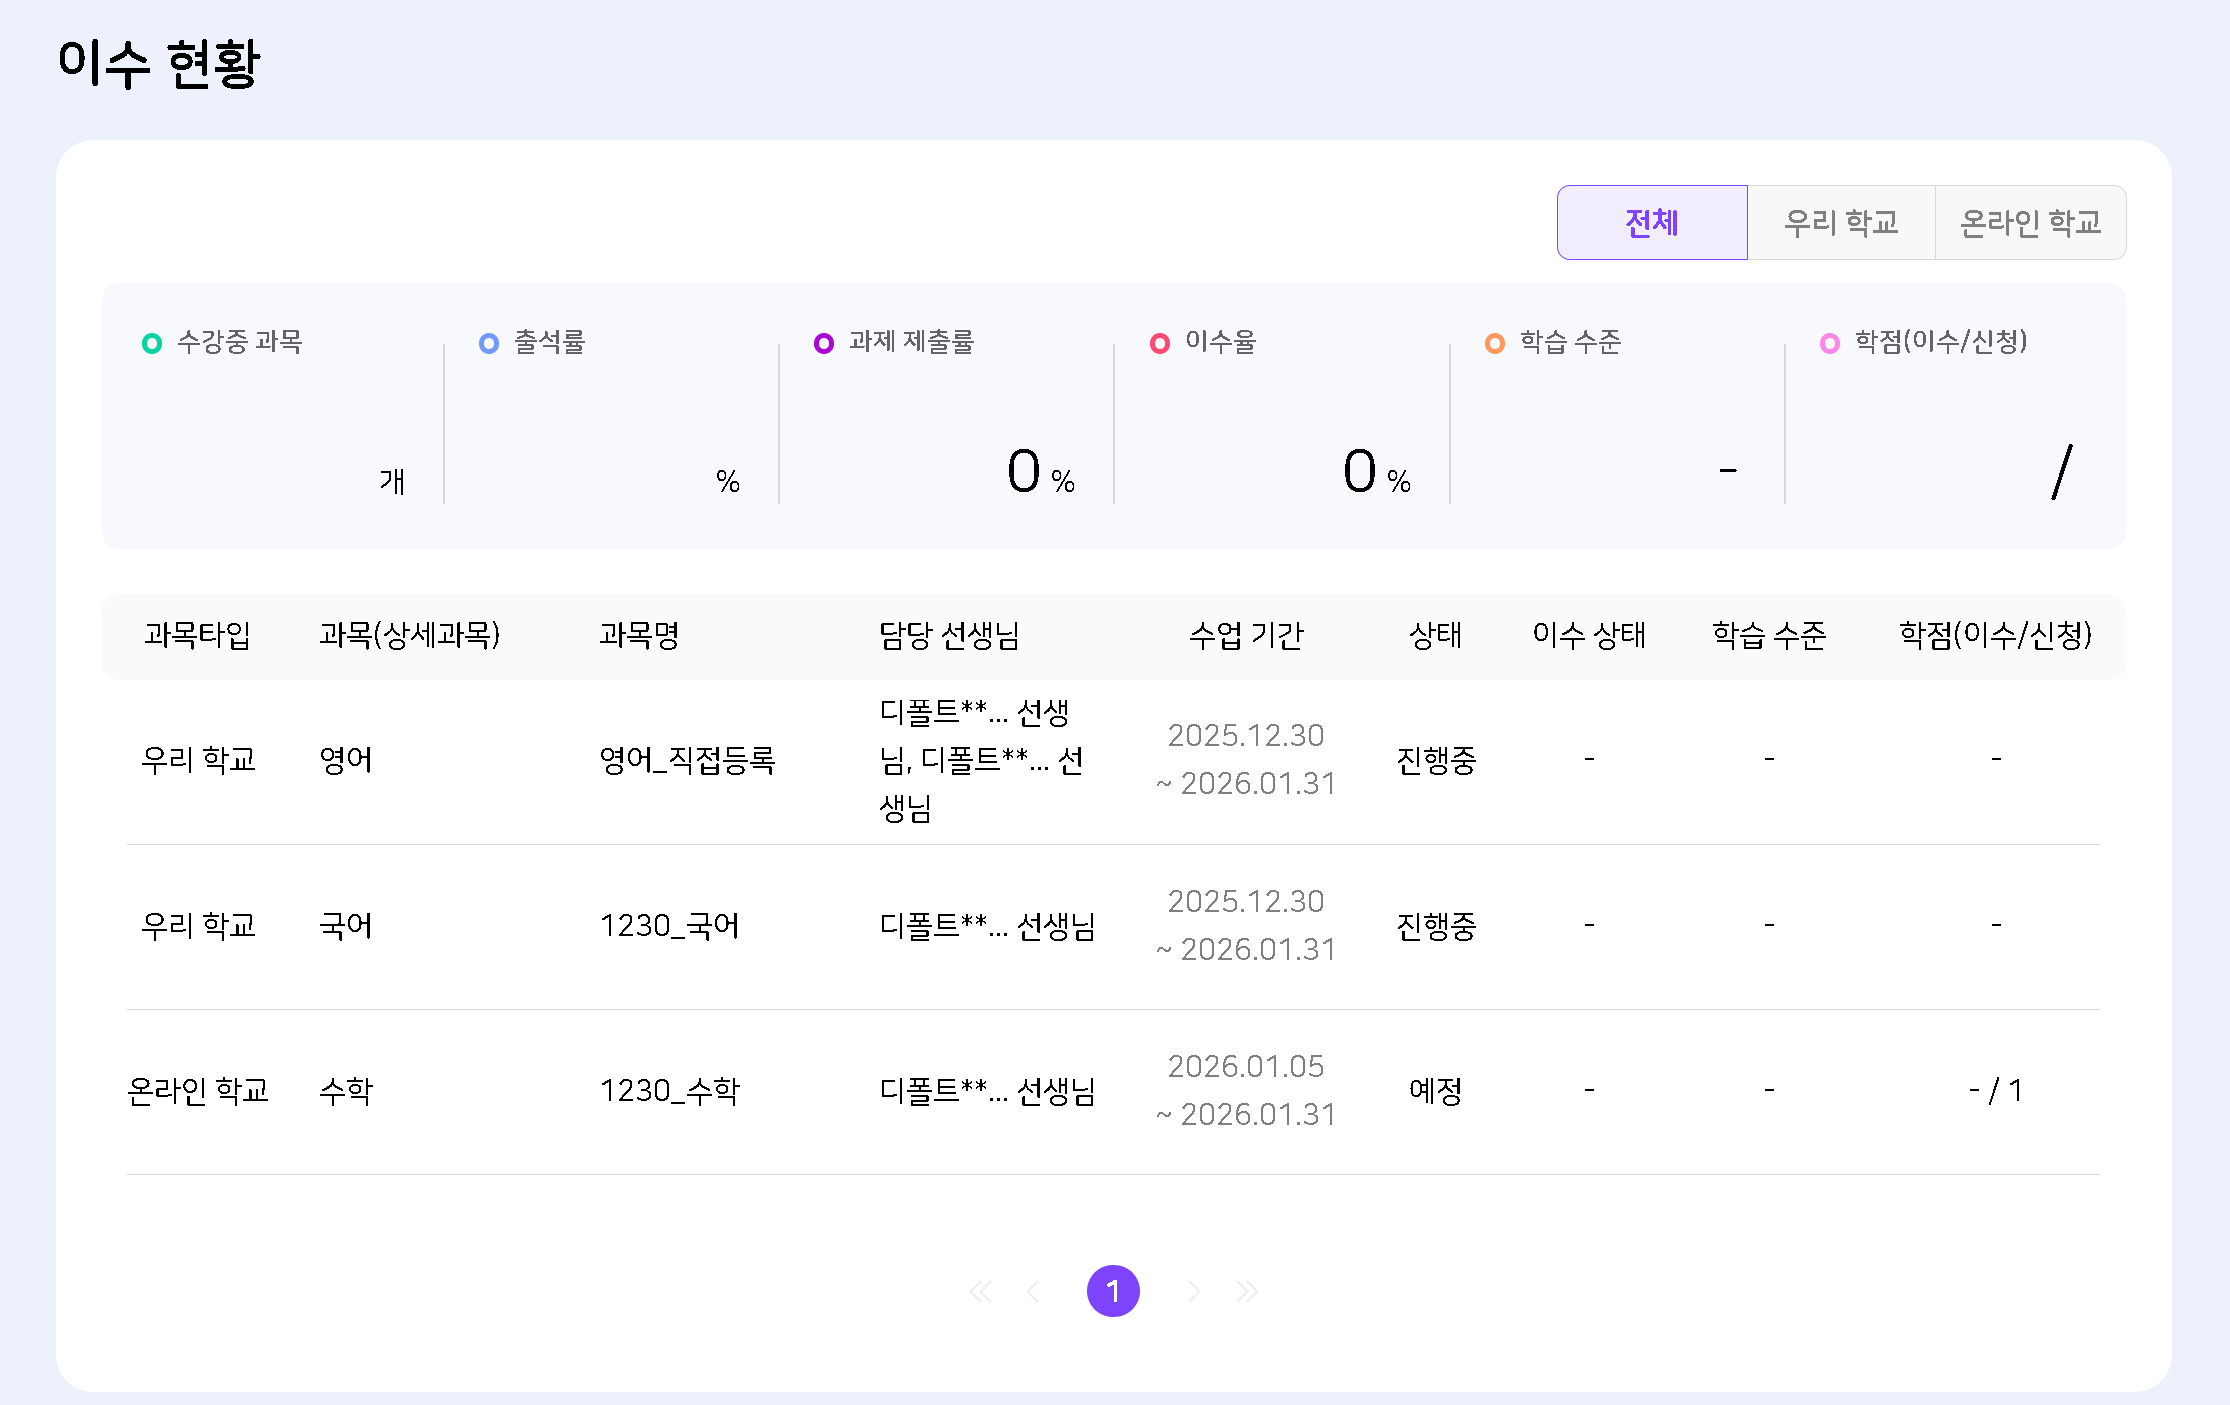Image resolution: width=2230 pixels, height=1405 pixels.
Task: Switch to the 우리 학교 tab
Action: pos(1841,222)
